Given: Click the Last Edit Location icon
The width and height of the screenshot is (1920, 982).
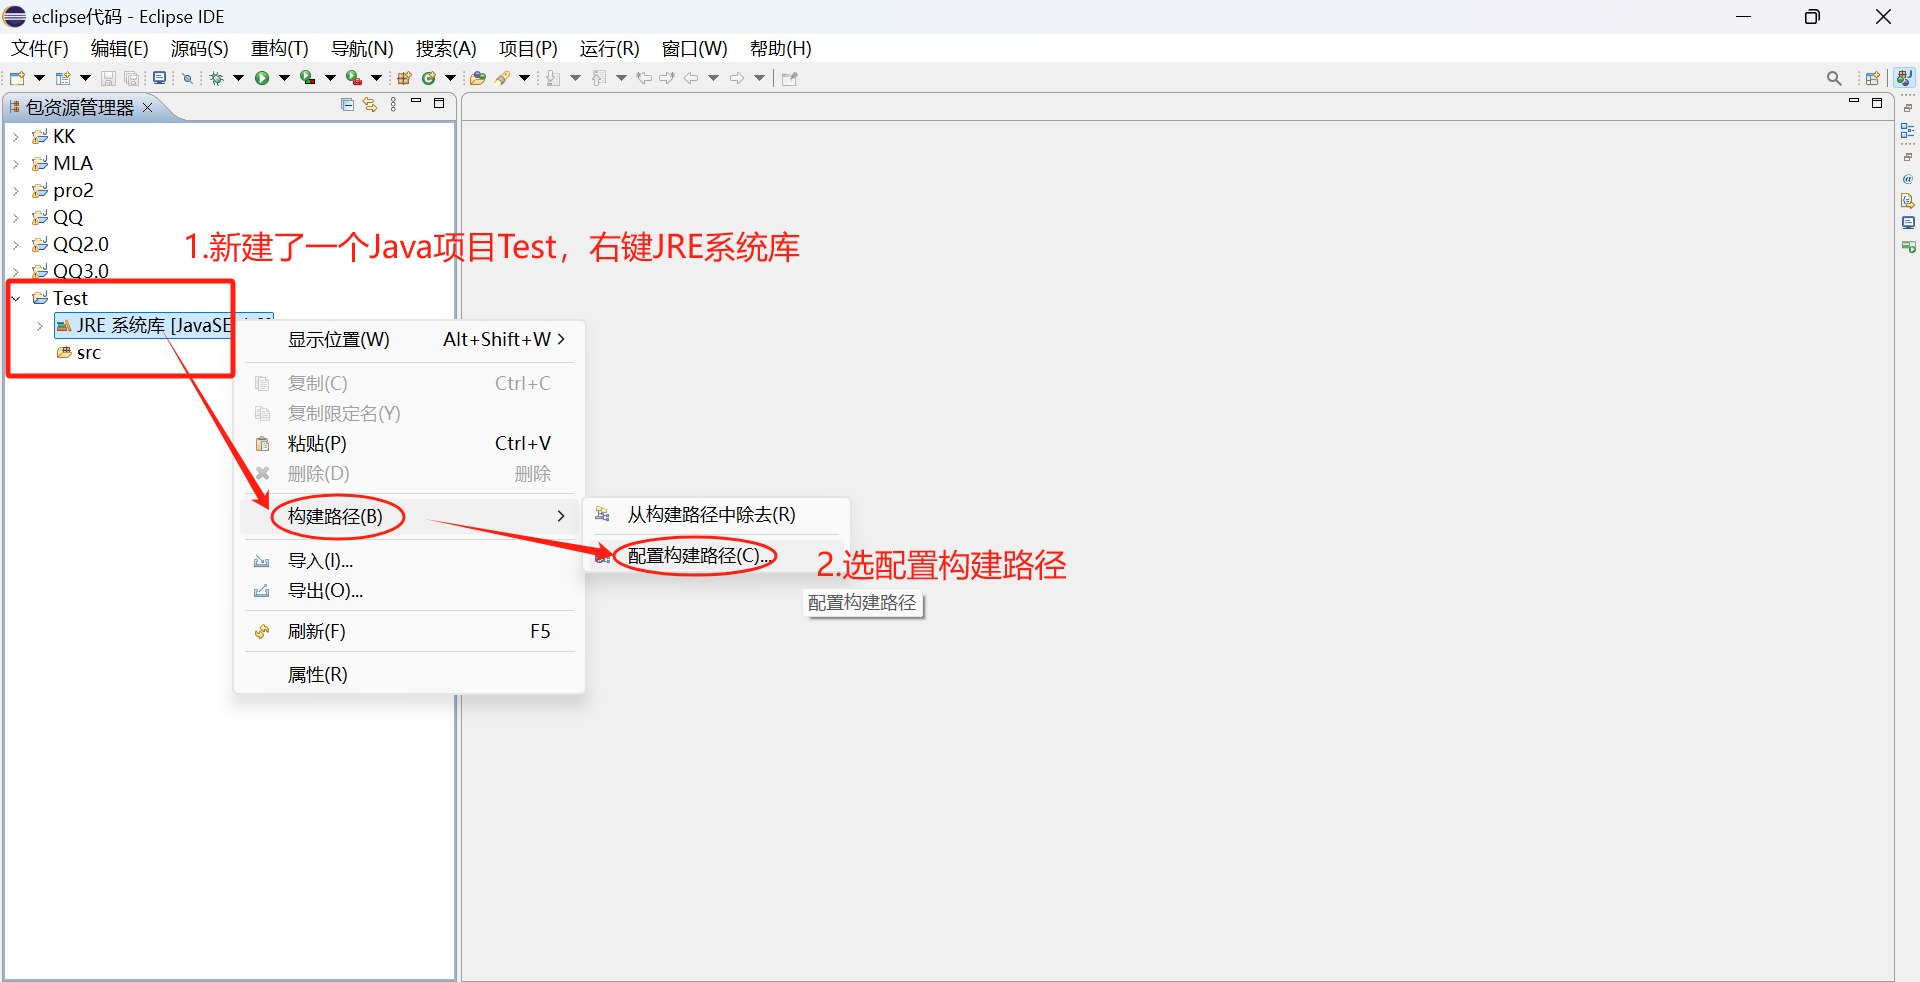Looking at the screenshot, I should tap(644, 78).
